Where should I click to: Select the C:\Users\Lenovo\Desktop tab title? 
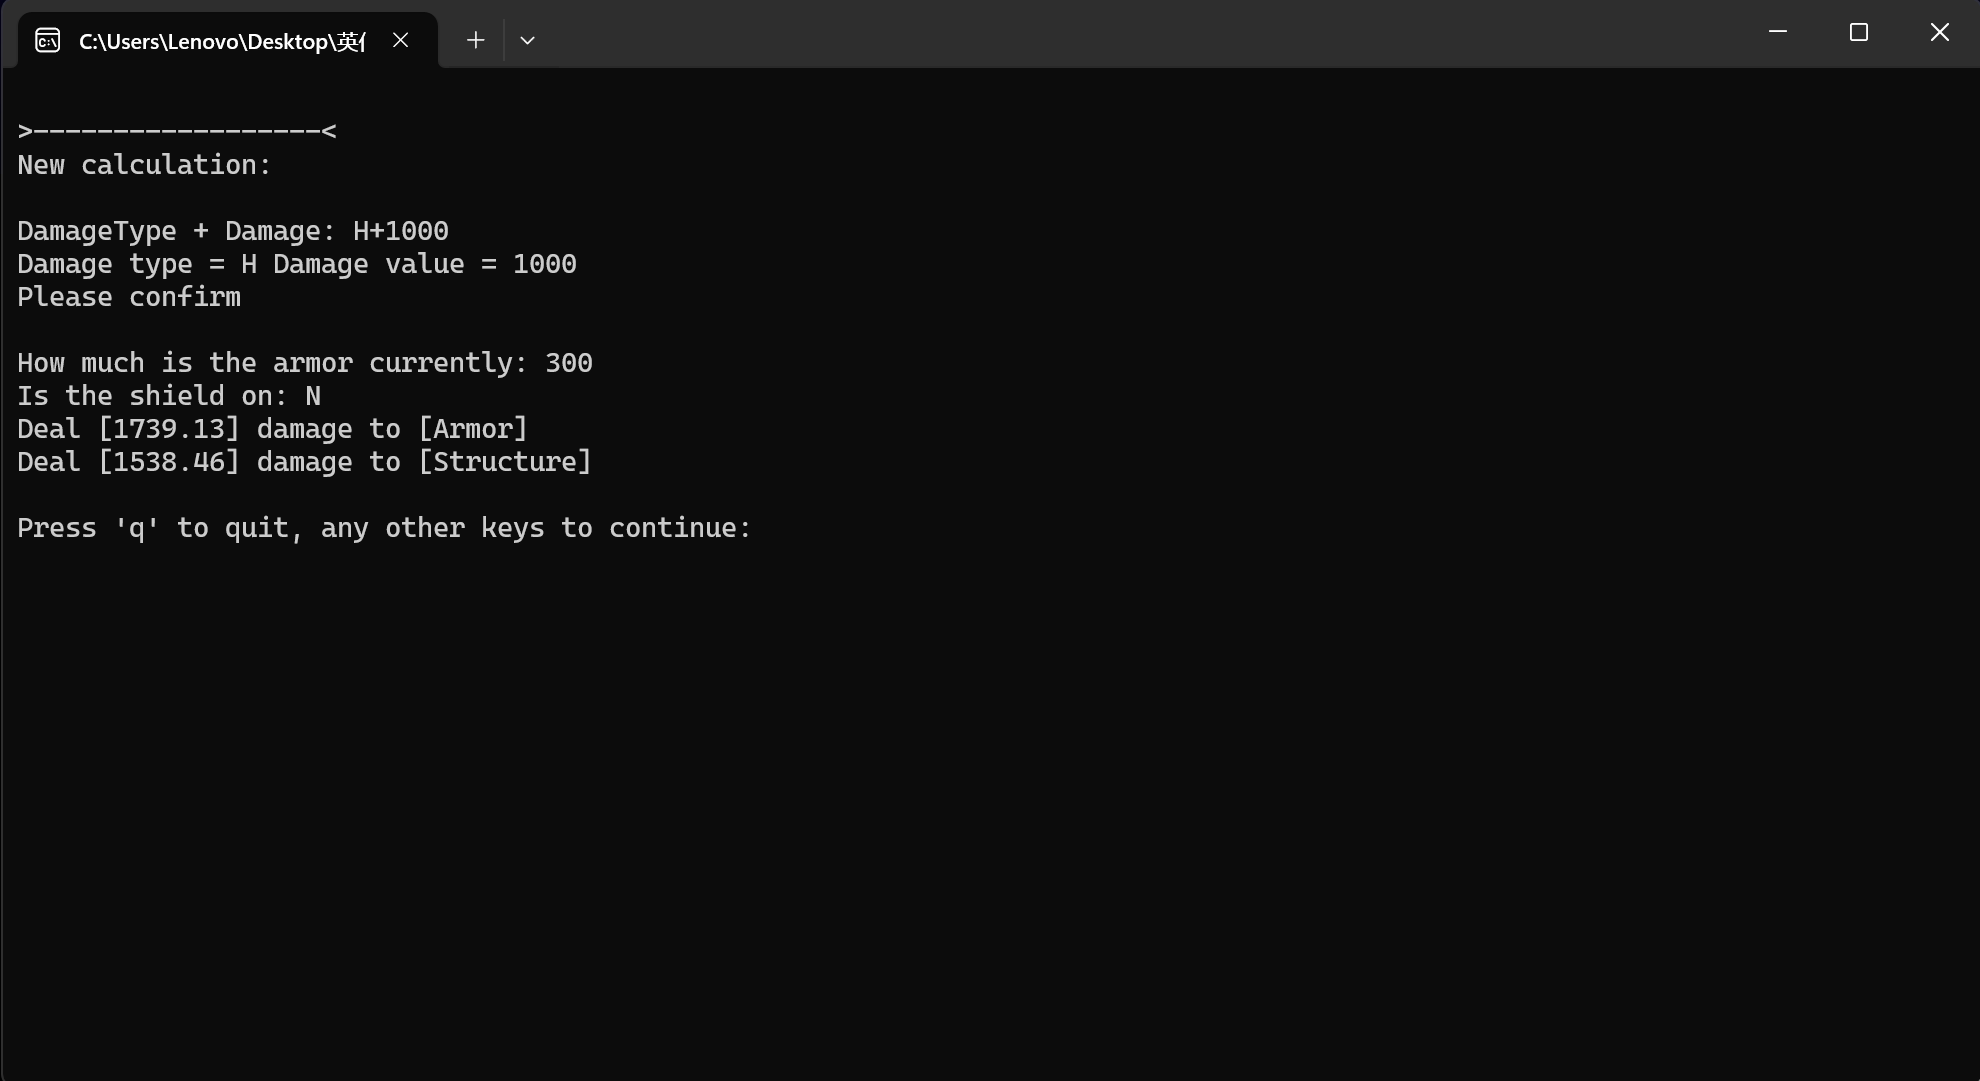[x=222, y=41]
